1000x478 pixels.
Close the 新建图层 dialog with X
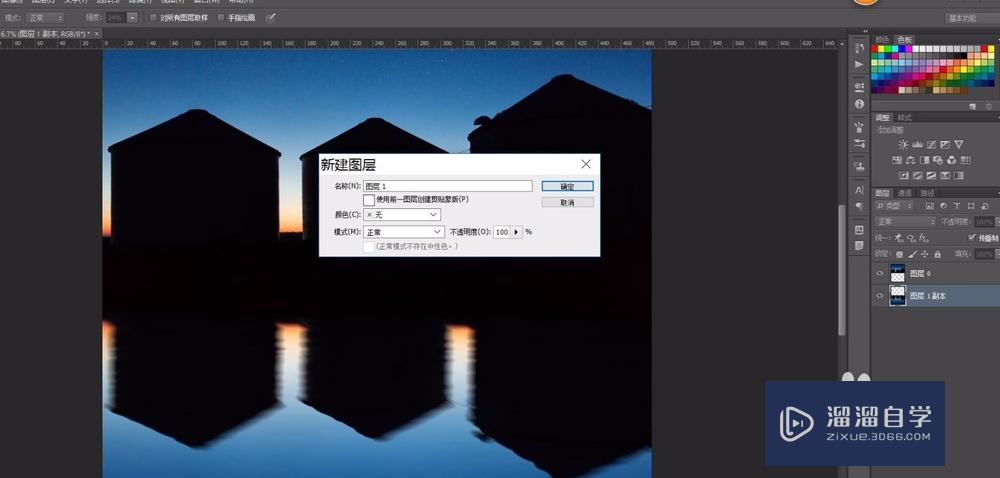click(586, 164)
